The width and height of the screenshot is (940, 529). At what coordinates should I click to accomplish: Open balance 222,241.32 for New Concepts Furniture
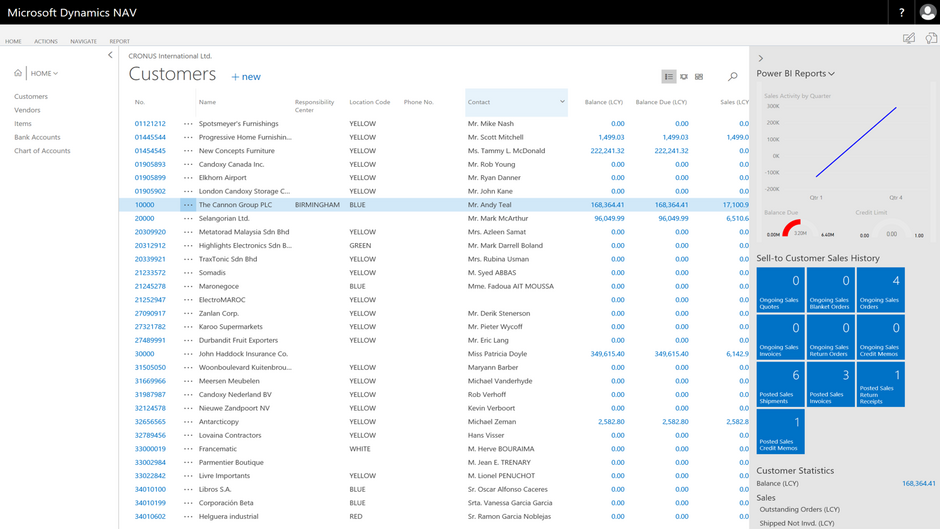[x=607, y=151]
